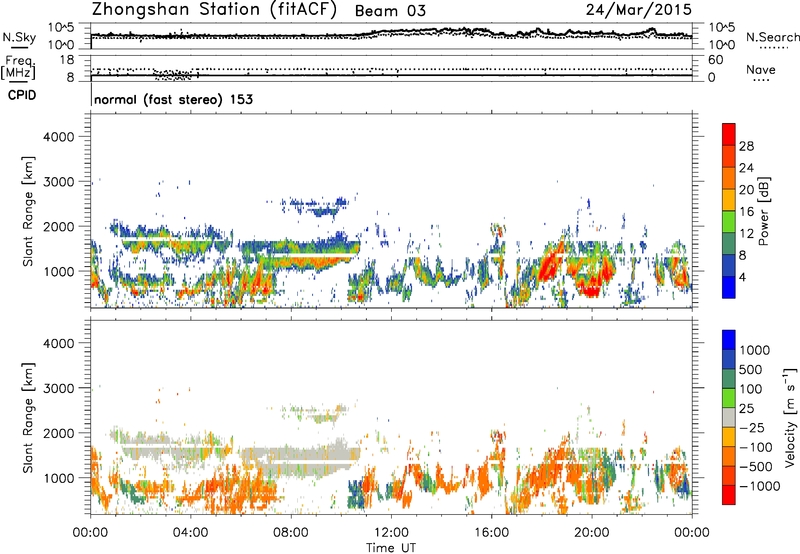Click the 'N.Search' legend label

click(772, 37)
